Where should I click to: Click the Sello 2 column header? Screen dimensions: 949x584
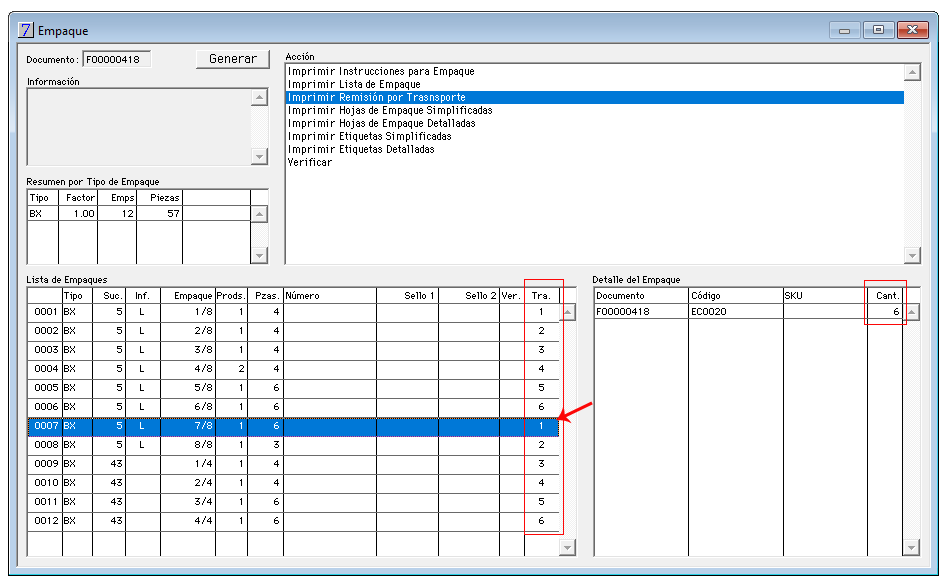[x=469, y=296]
